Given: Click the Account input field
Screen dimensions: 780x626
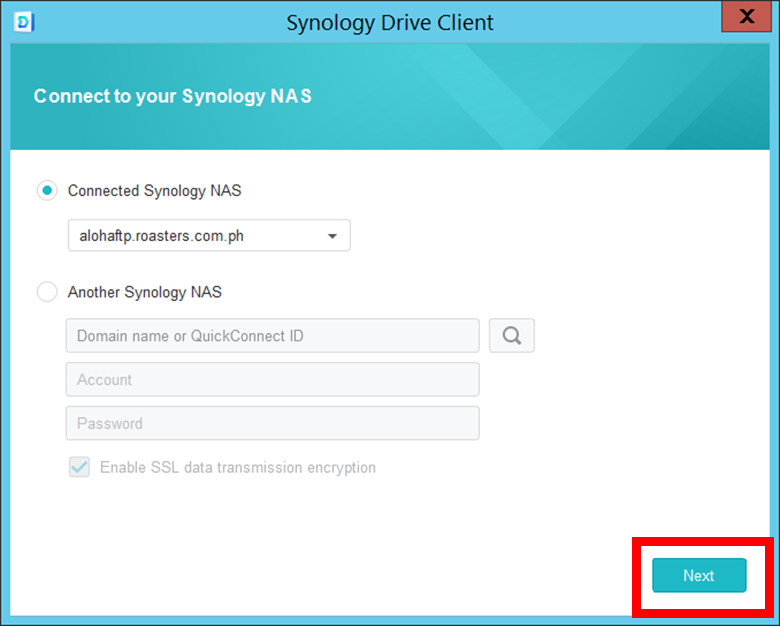Looking at the screenshot, I should coord(273,380).
